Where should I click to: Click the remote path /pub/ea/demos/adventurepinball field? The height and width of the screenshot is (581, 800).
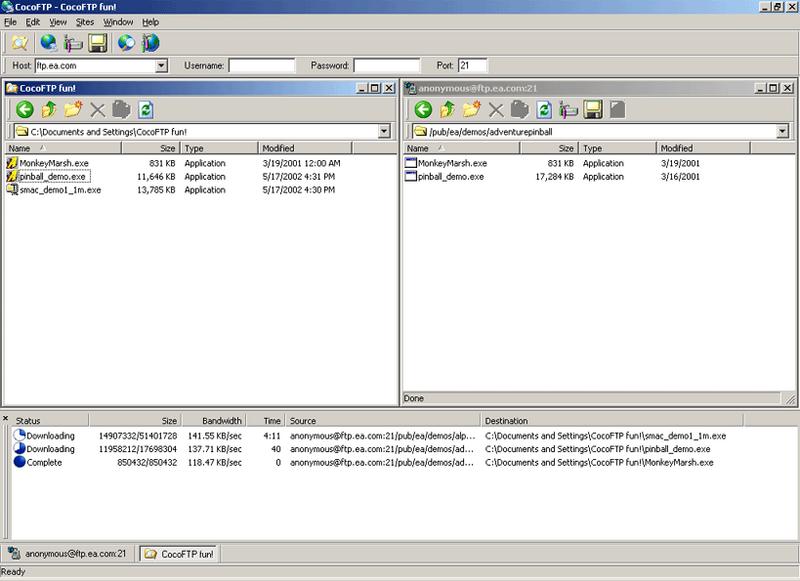coord(595,132)
